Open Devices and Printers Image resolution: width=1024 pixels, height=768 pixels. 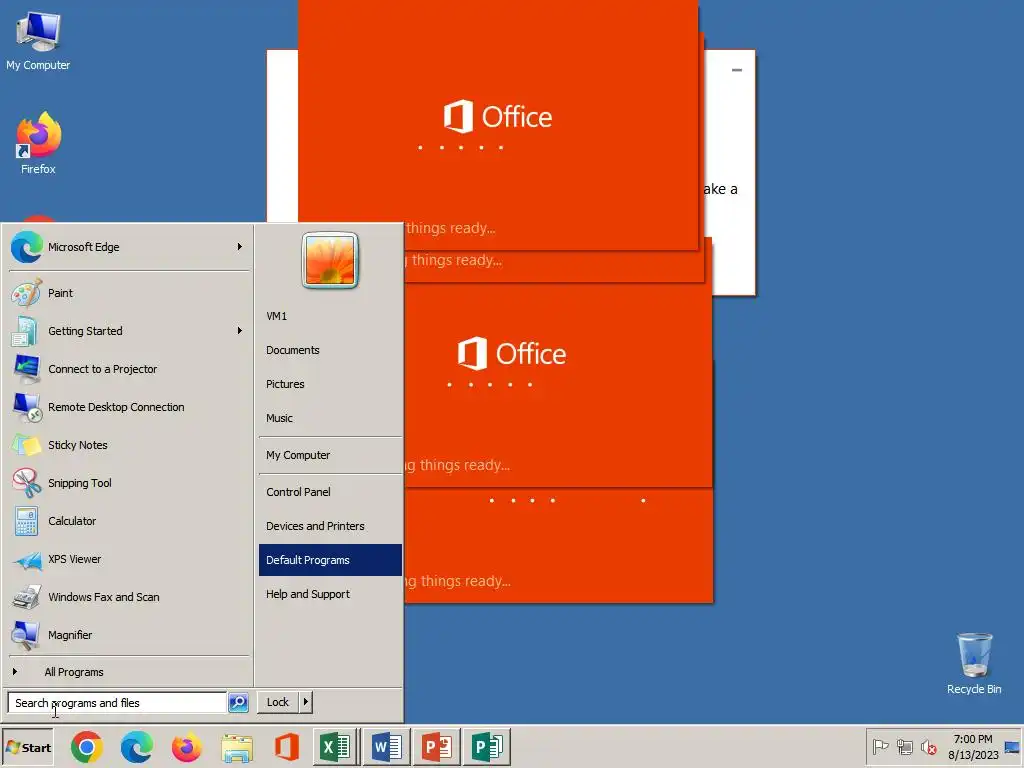point(330,526)
